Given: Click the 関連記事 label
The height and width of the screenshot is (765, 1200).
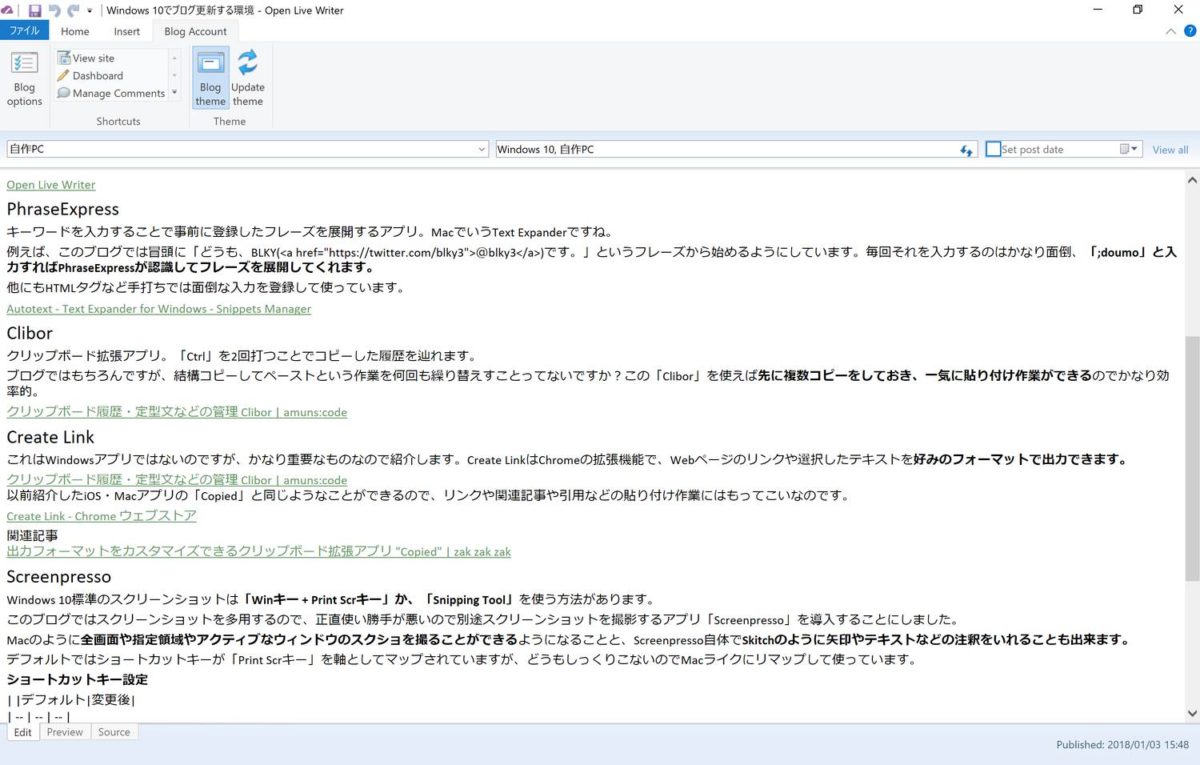Looking at the screenshot, I should pos(32,536).
